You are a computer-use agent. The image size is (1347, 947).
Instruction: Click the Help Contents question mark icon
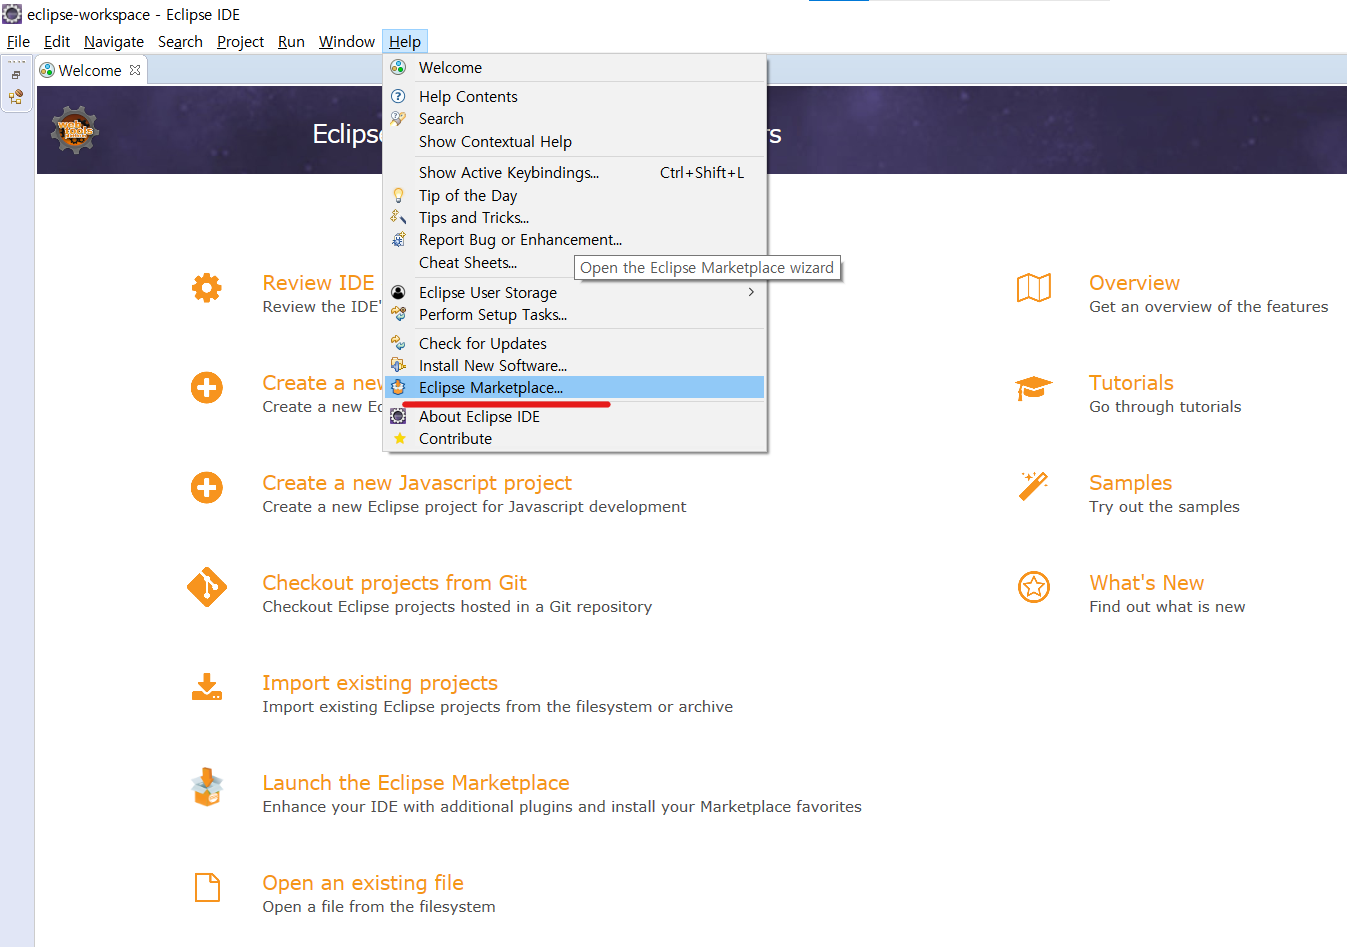pyautogui.click(x=398, y=96)
